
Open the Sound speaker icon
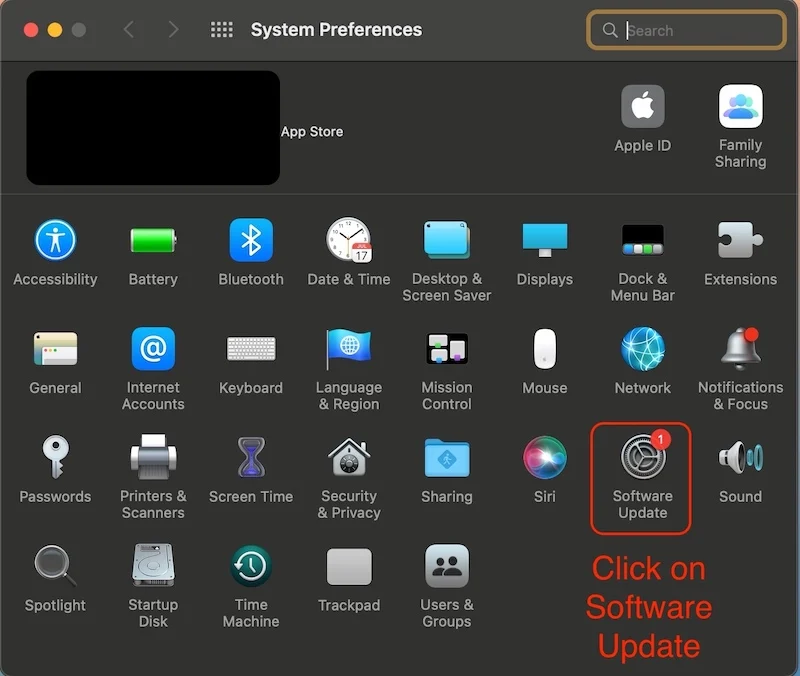point(740,457)
